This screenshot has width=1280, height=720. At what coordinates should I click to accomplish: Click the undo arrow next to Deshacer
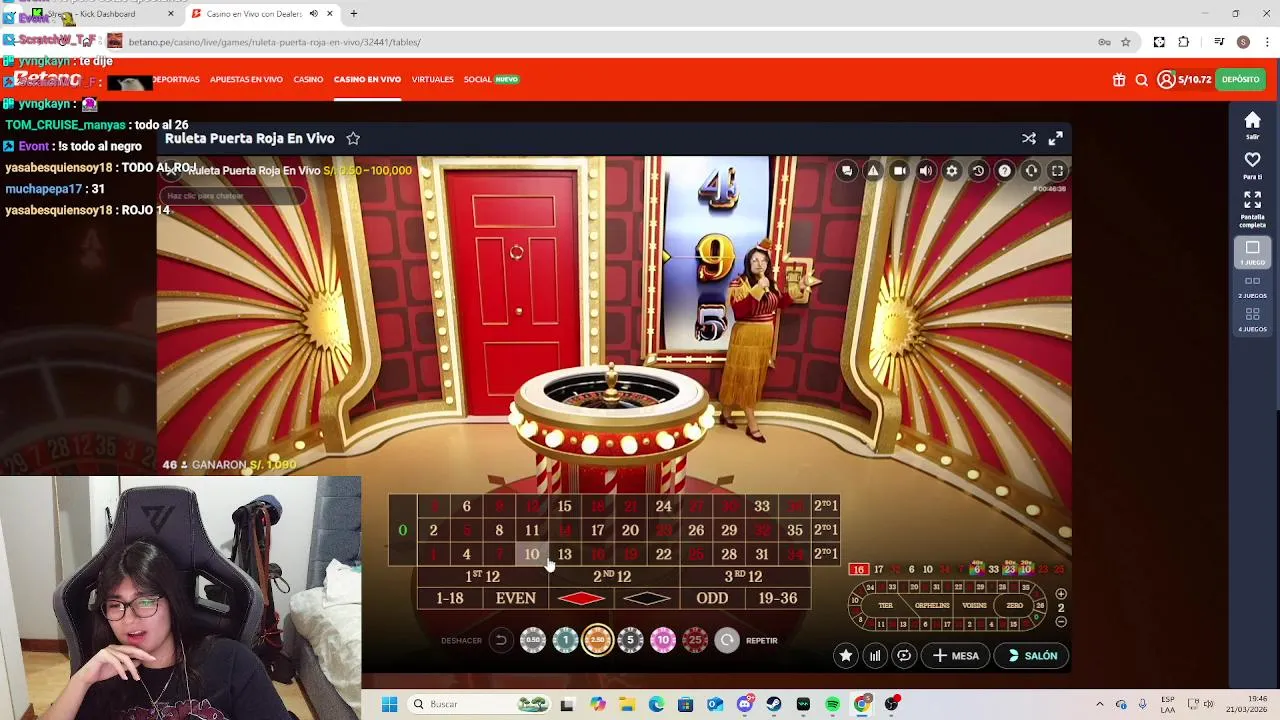tap(501, 640)
